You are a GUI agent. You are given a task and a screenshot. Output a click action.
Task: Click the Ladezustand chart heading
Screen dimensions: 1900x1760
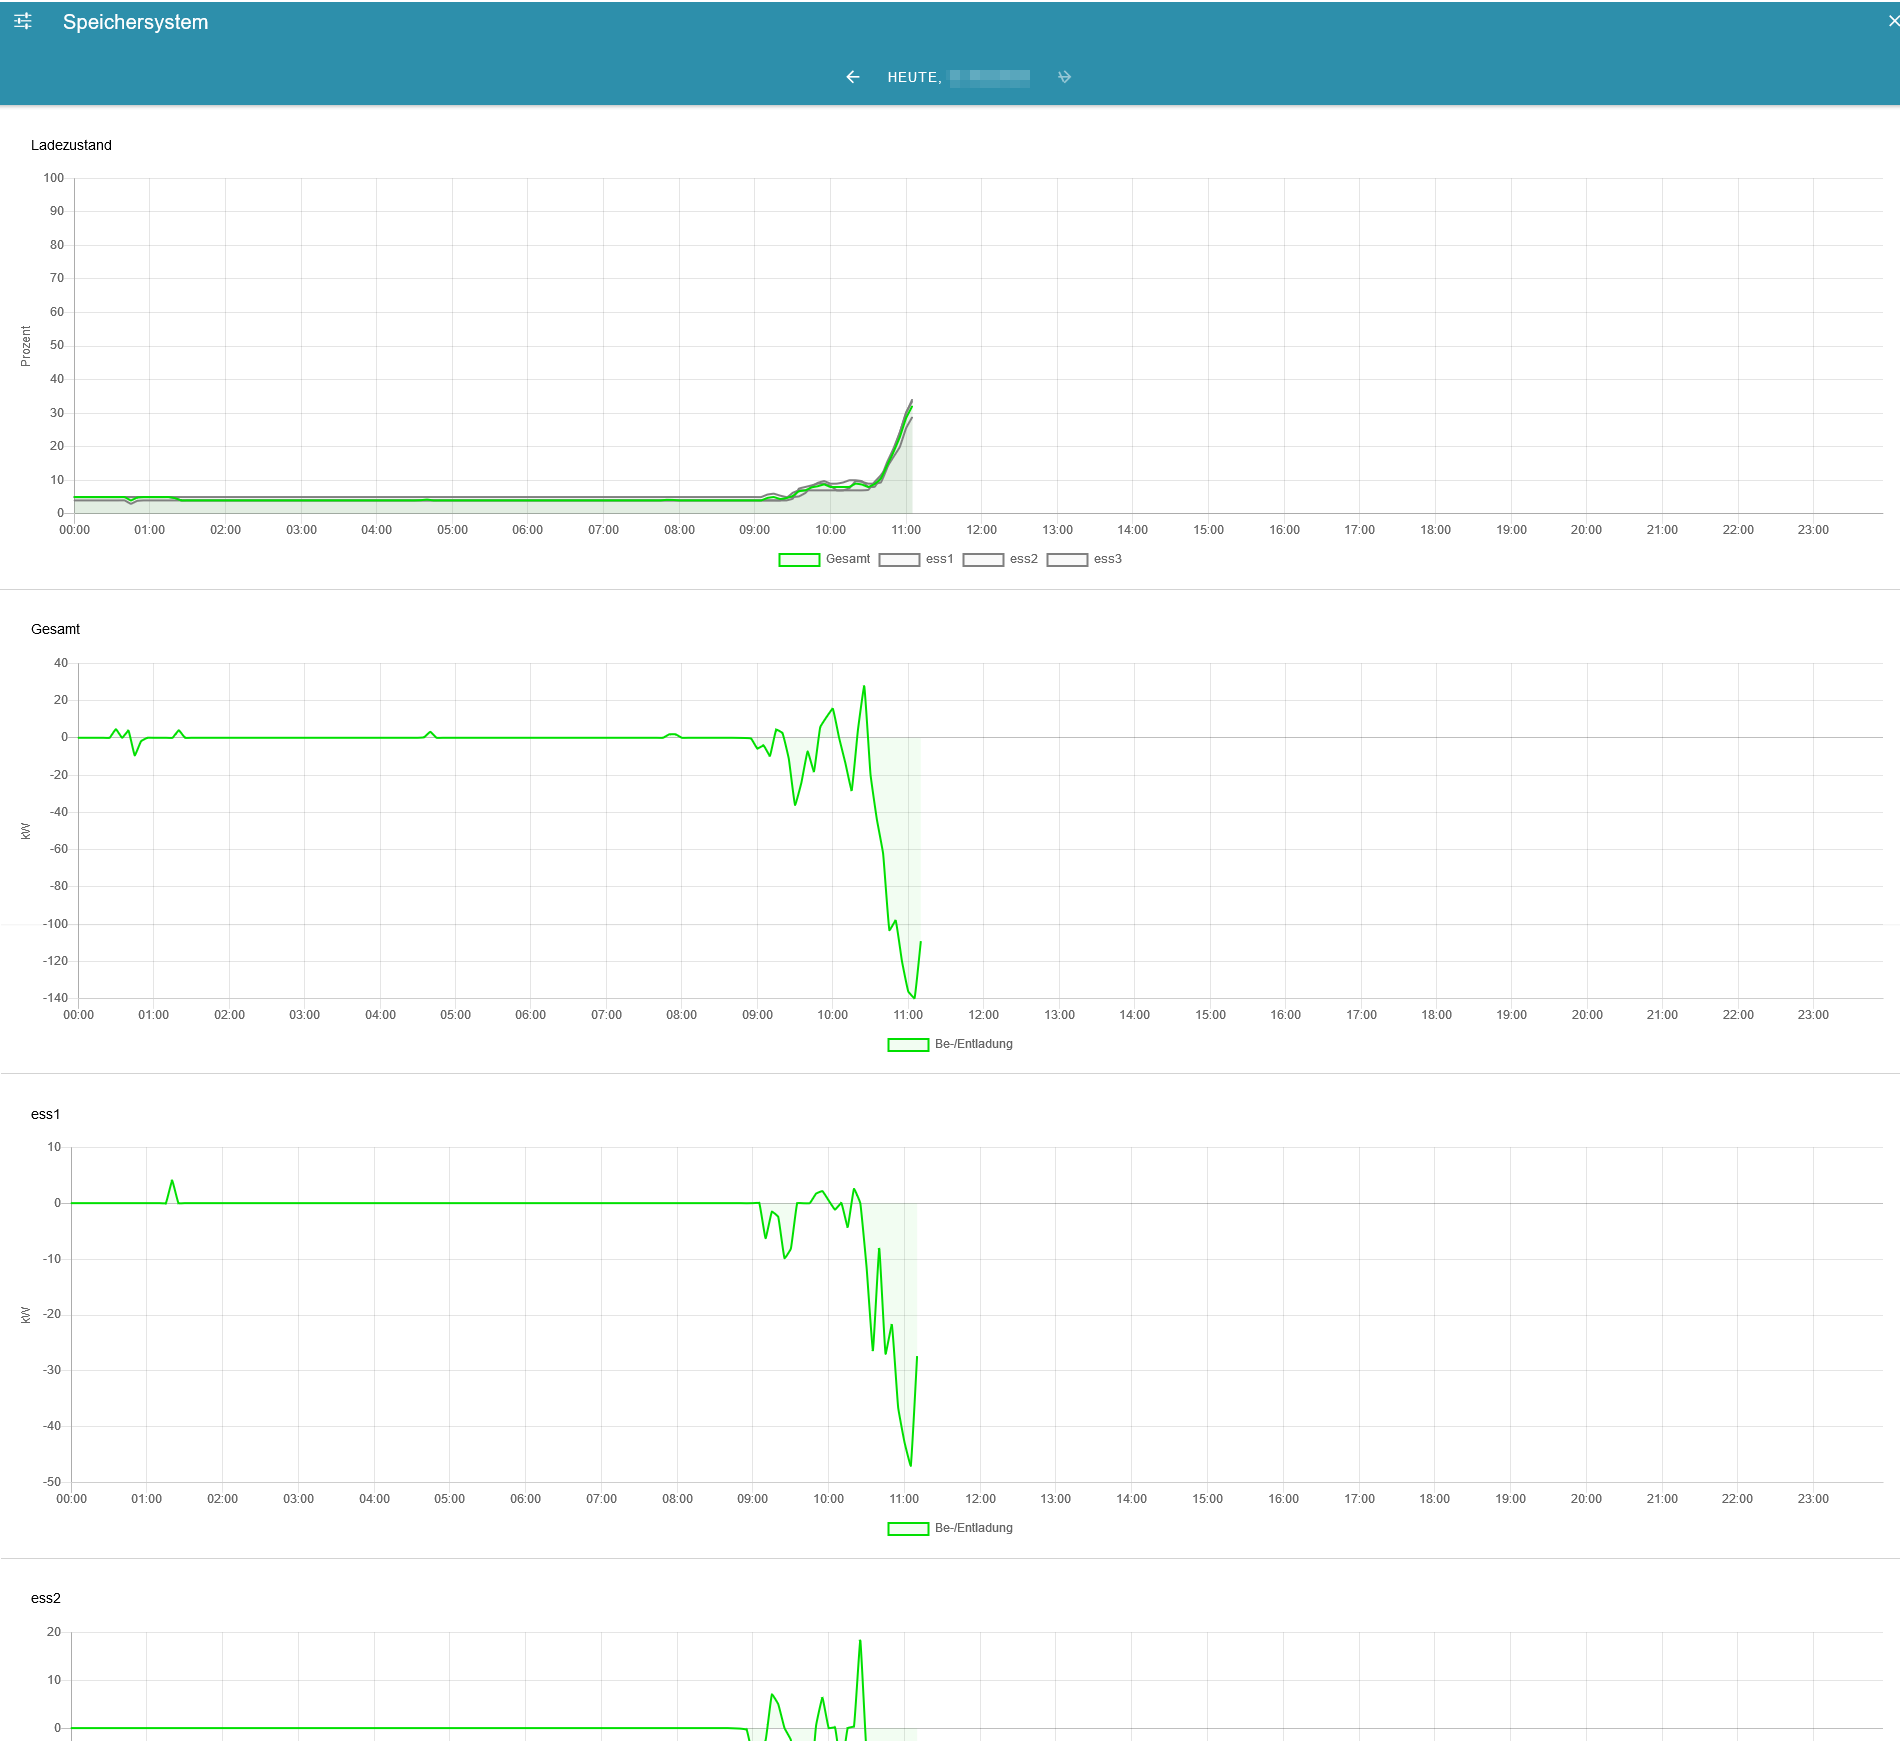pyautogui.click(x=71, y=145)
